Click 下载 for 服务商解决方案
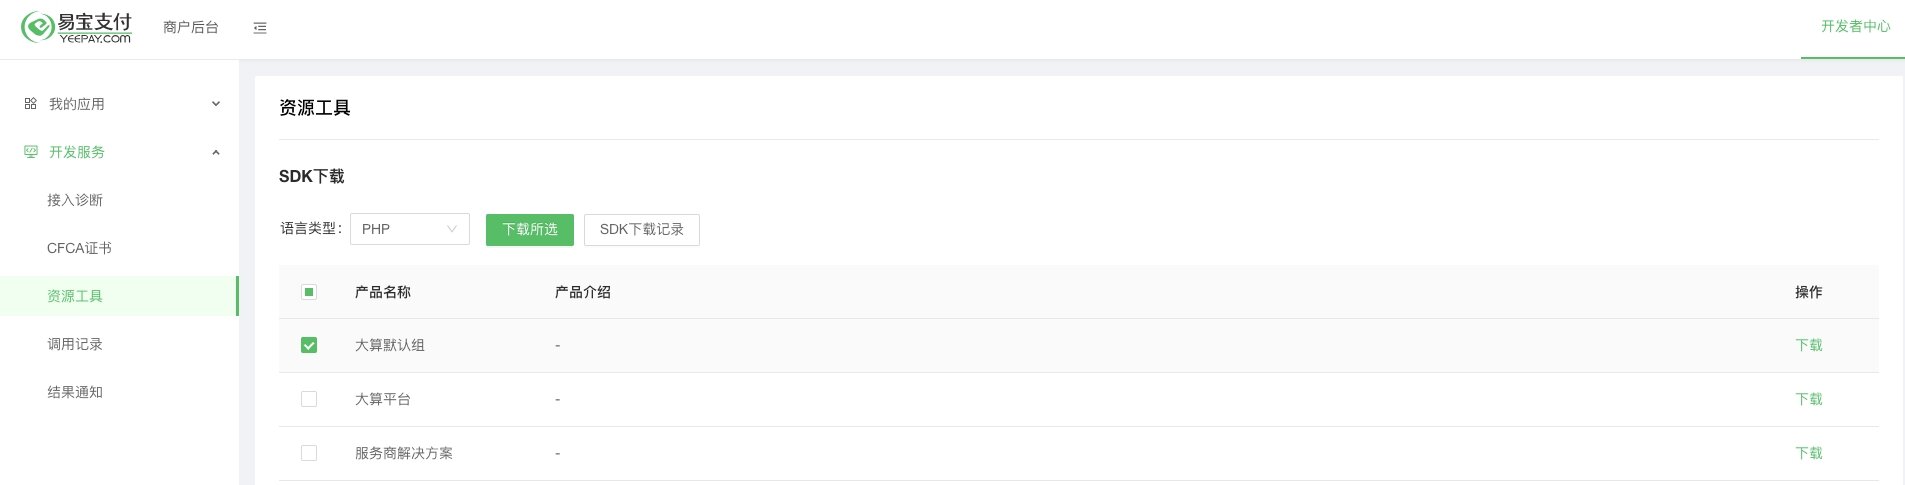The width and height of the screenshot is (1905, 485). (1808, 453)
